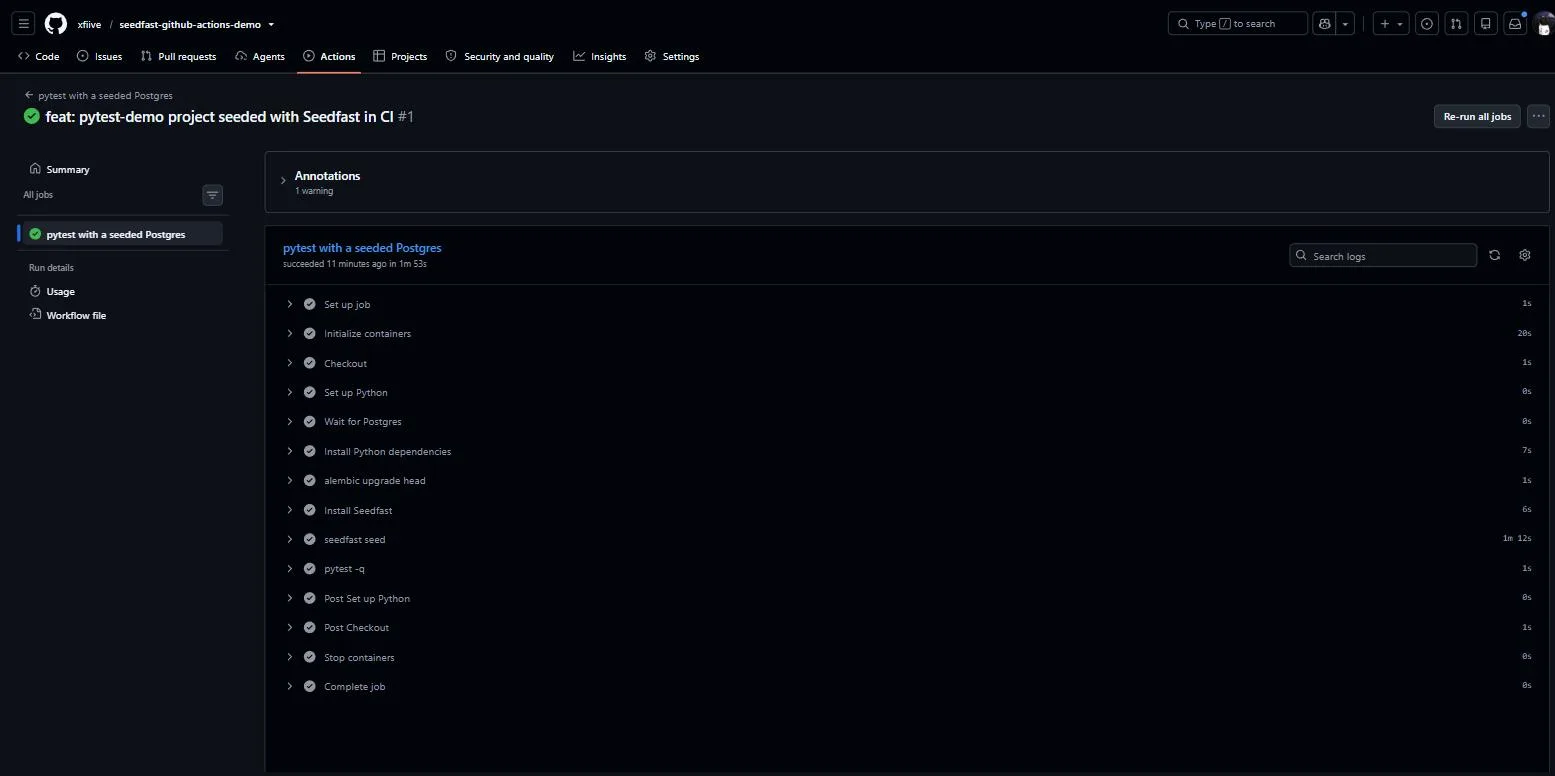Expand the Checkout step chevron

(290, 363)
